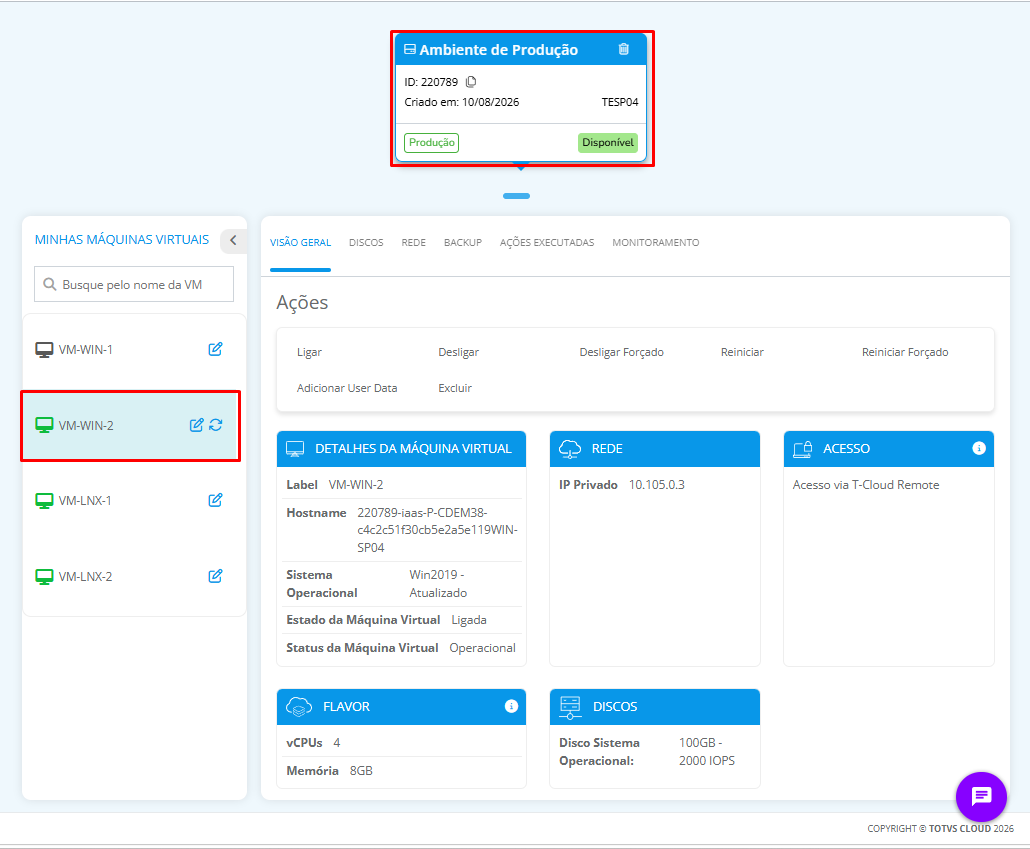Viewport: 1030px width, 849px height.
Task: Focus the Busque pelo nome da VM search field
Action: coord(134,284)
